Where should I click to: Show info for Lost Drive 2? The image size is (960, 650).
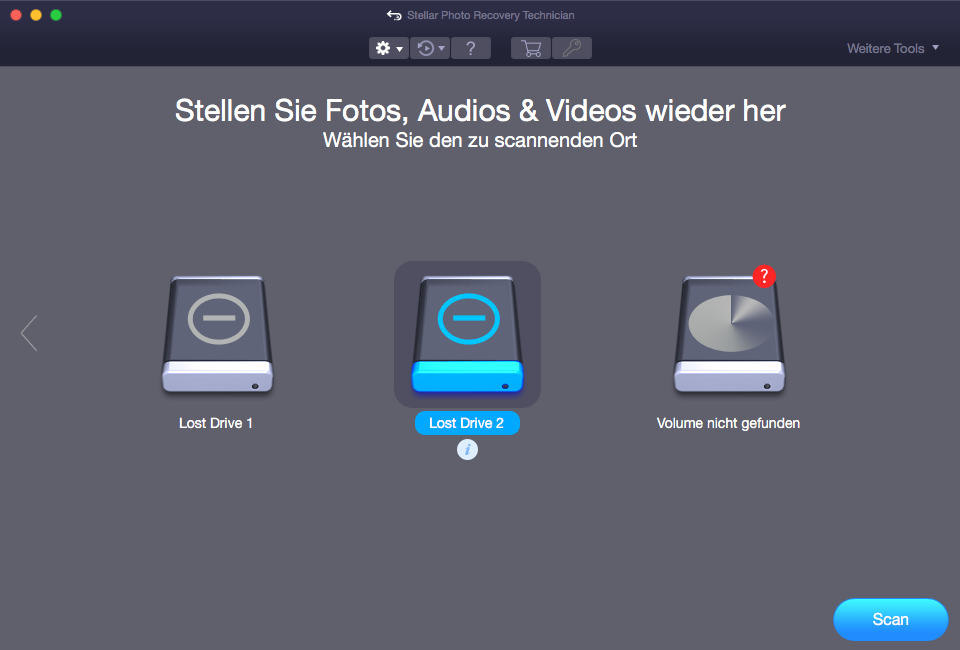(467, 450)
